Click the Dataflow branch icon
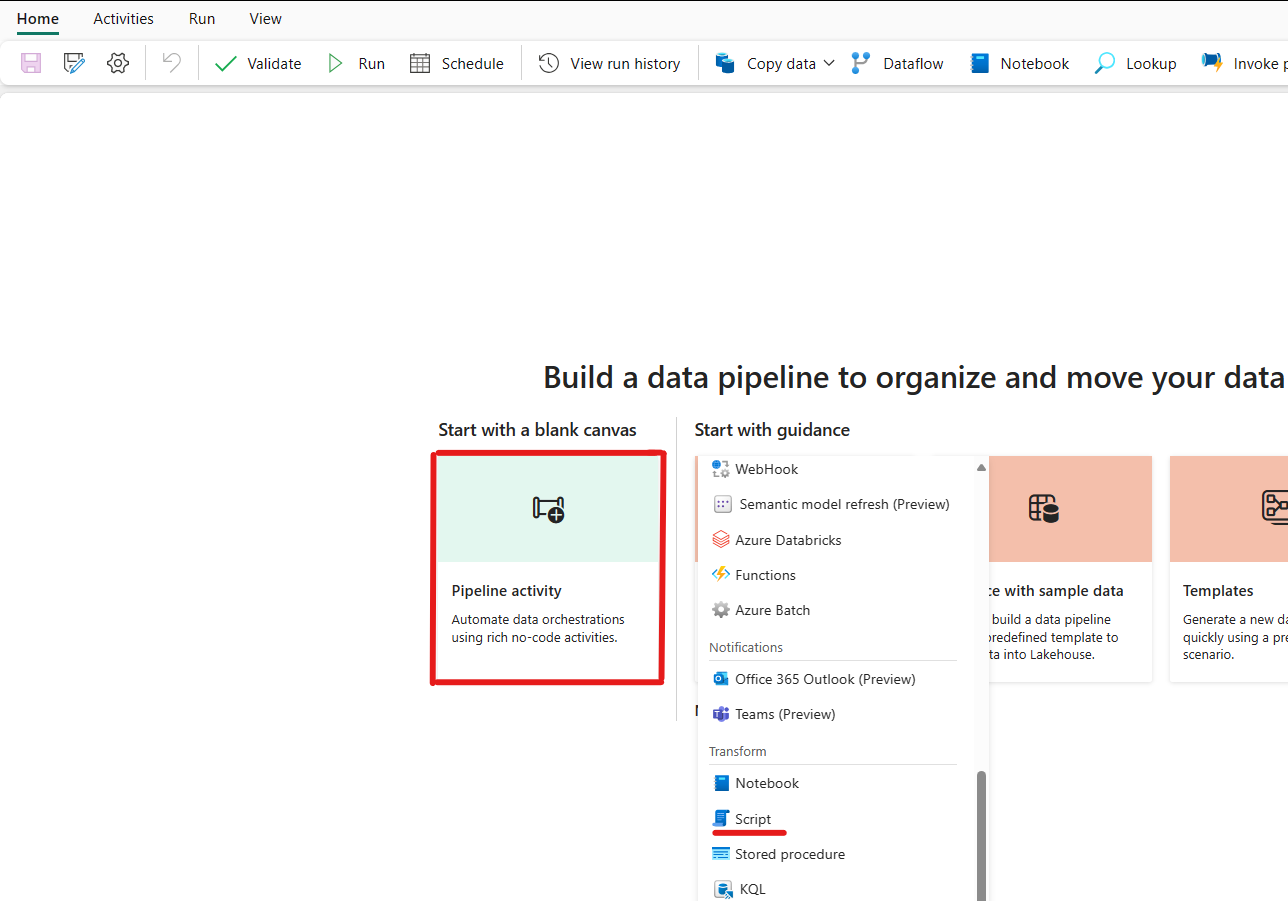The width and height of the screenshot is (1288, 901). click(x=861, y=63)
